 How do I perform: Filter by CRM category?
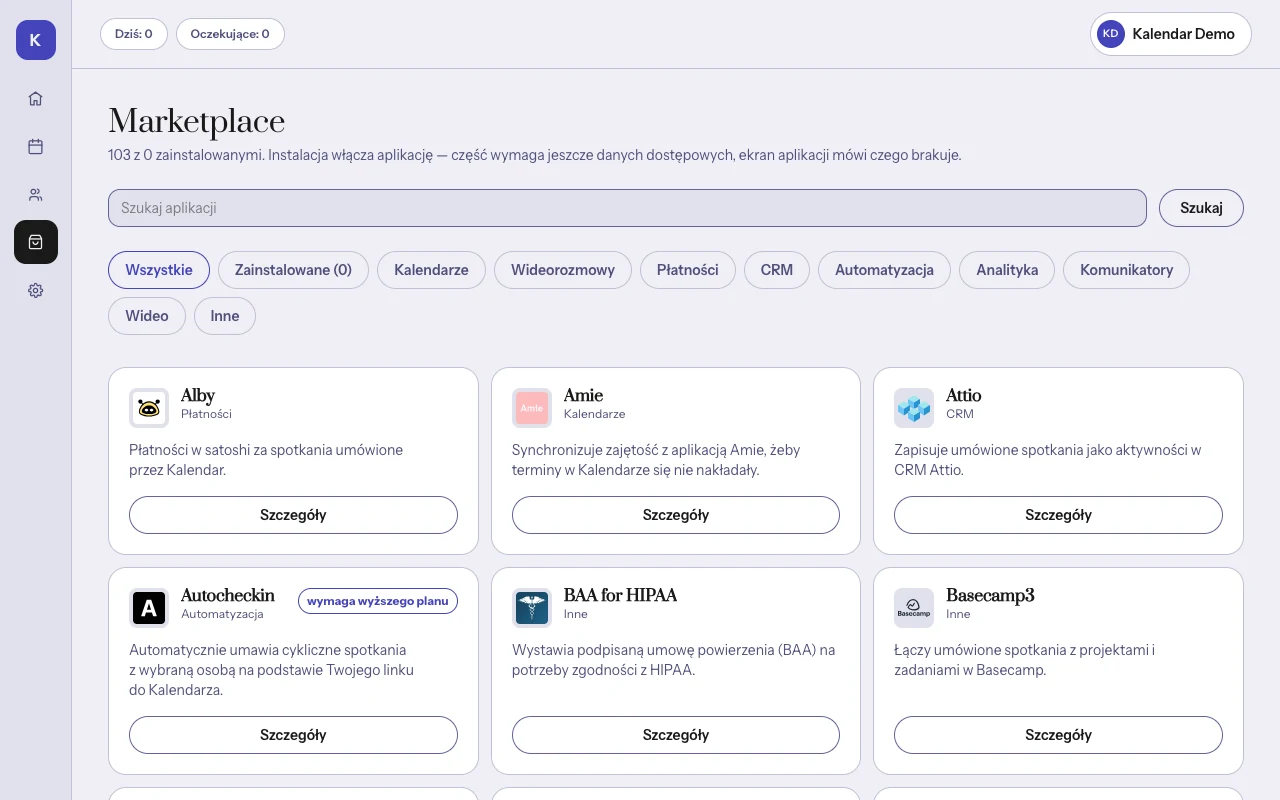click(x=777, y=270)
